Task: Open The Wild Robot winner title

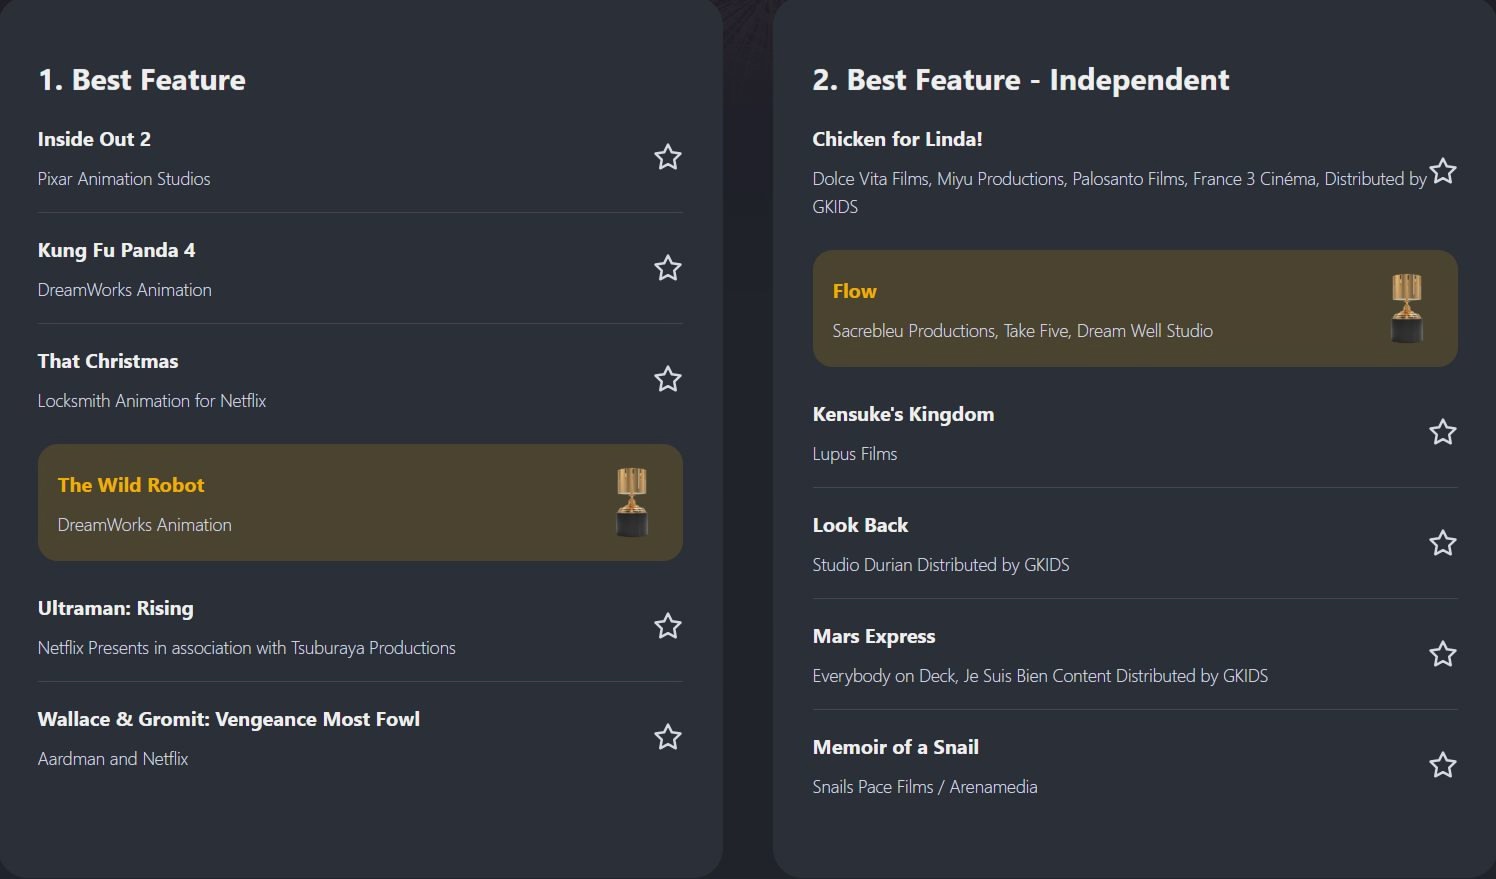Action: tap(131, 485)
